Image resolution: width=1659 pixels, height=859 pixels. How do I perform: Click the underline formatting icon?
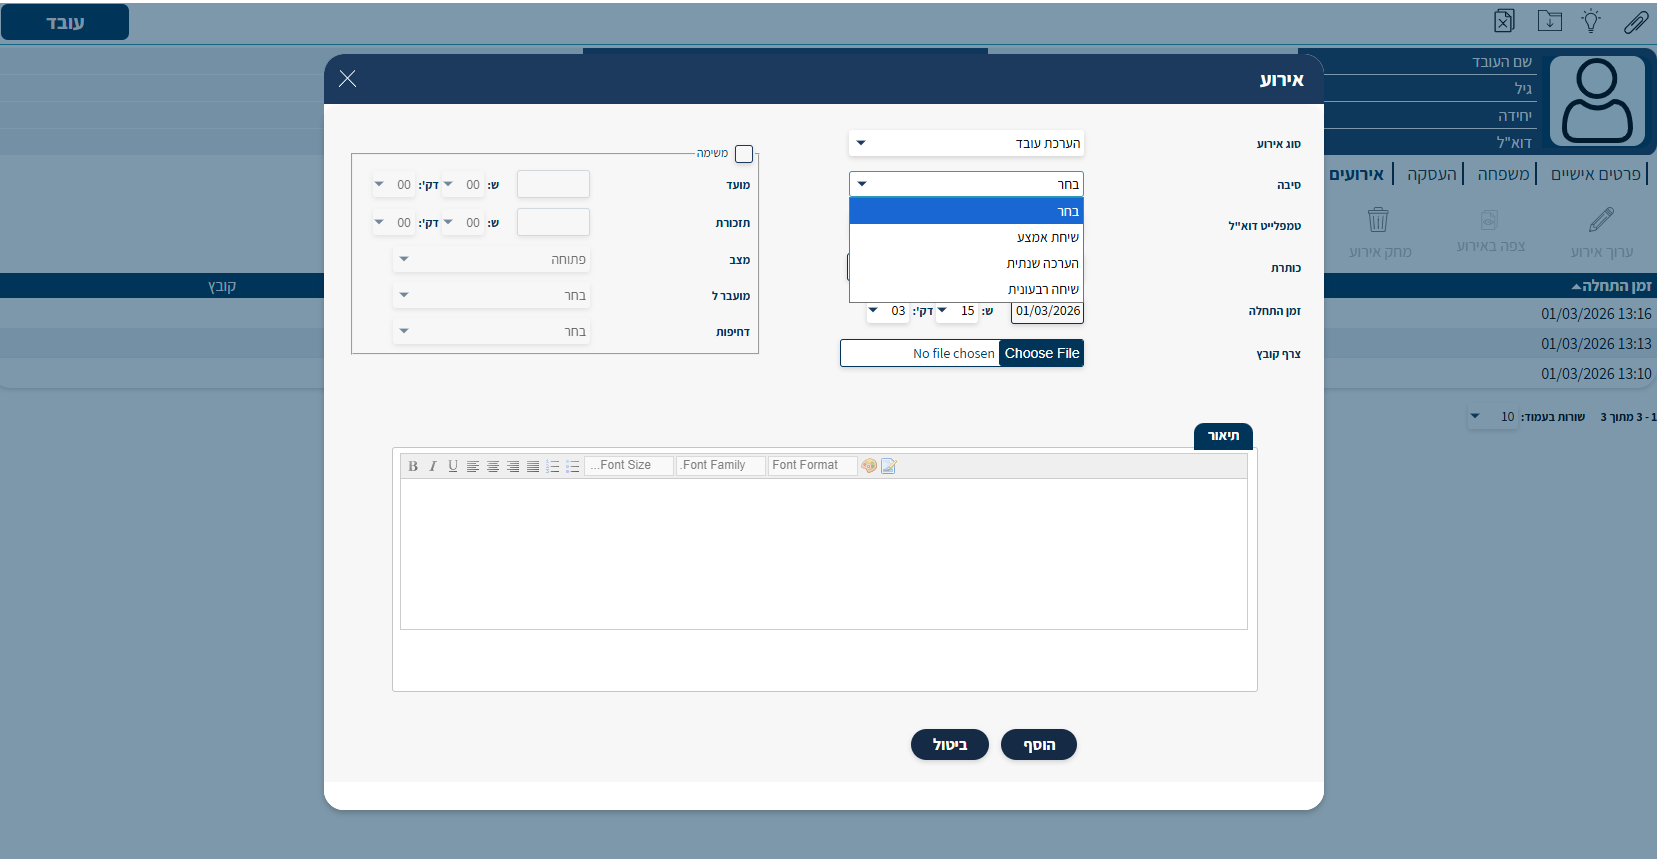(453, 466)
